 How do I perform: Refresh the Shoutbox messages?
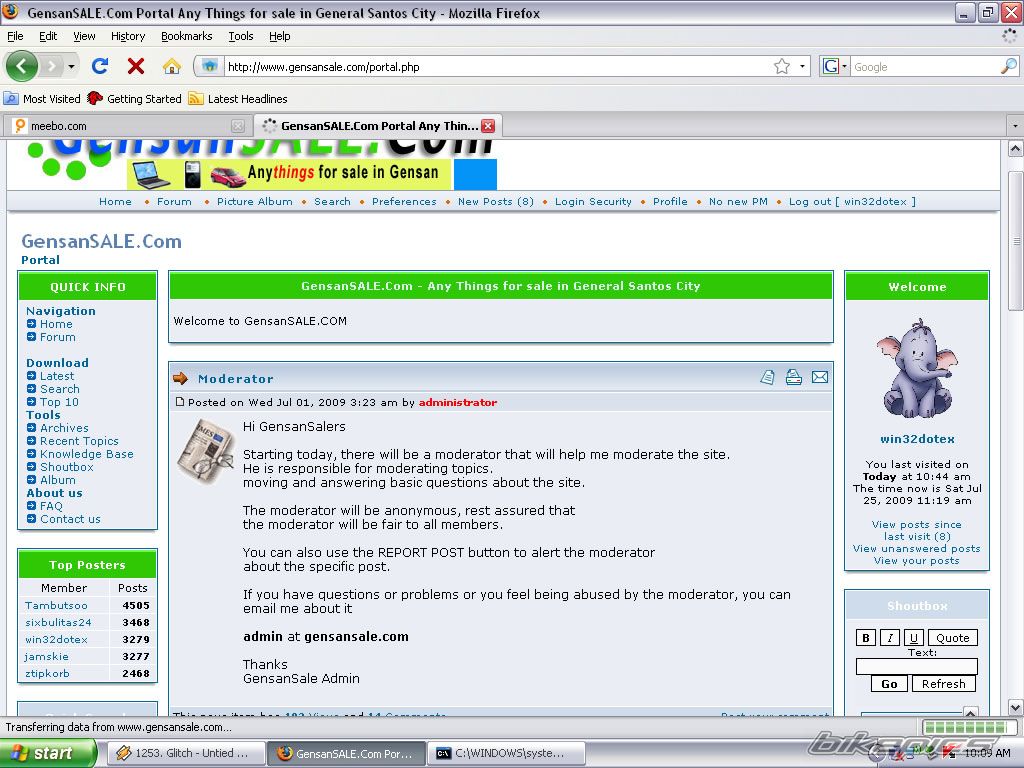tap(944, 684)
